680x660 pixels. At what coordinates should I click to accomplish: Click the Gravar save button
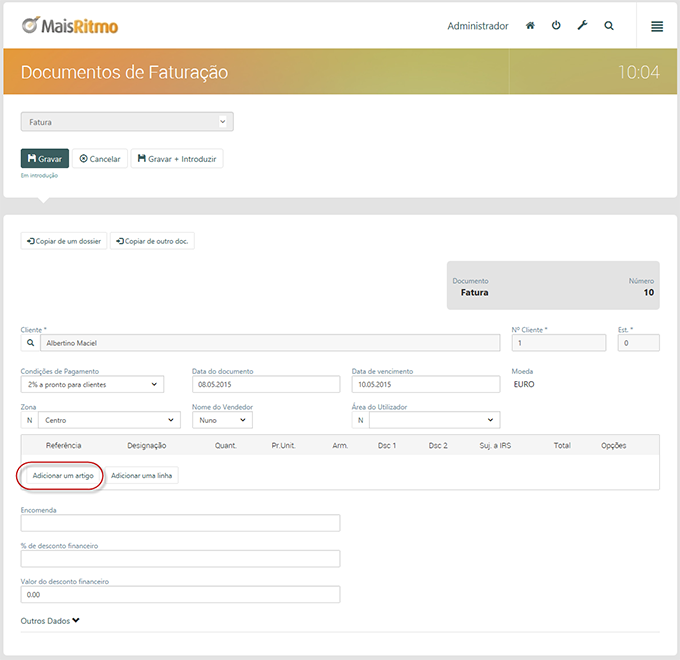tap(45, 158)
